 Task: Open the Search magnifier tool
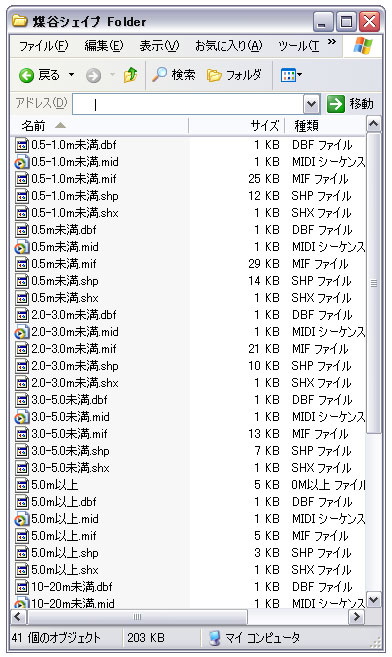click(159, 75)
